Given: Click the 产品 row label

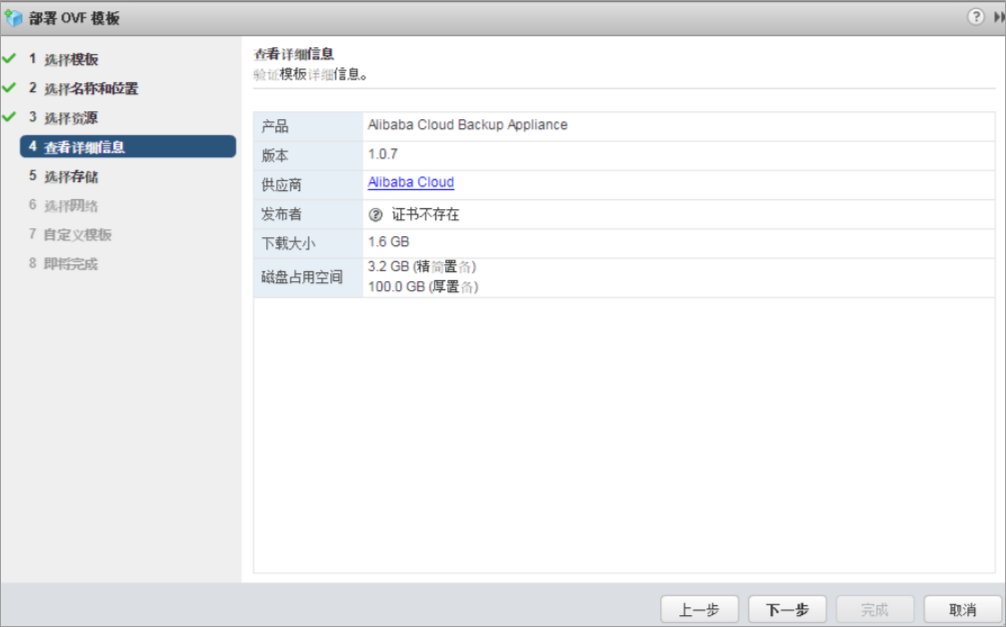Looking at the screenshot, I should (275, 126).
